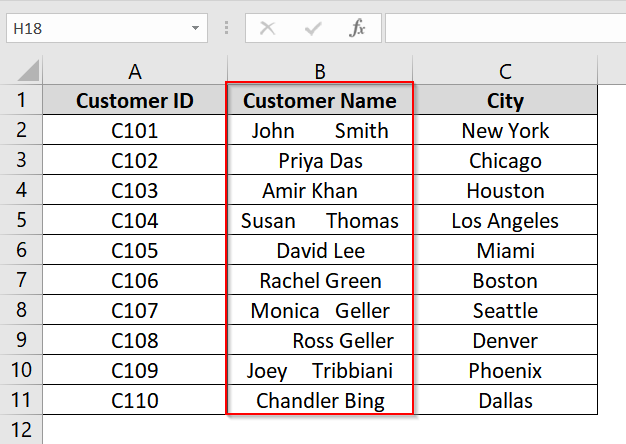Select cell containing C102
Image resolution: width=626 pixels, height=444 pixels.
click(x=135, y=160)
